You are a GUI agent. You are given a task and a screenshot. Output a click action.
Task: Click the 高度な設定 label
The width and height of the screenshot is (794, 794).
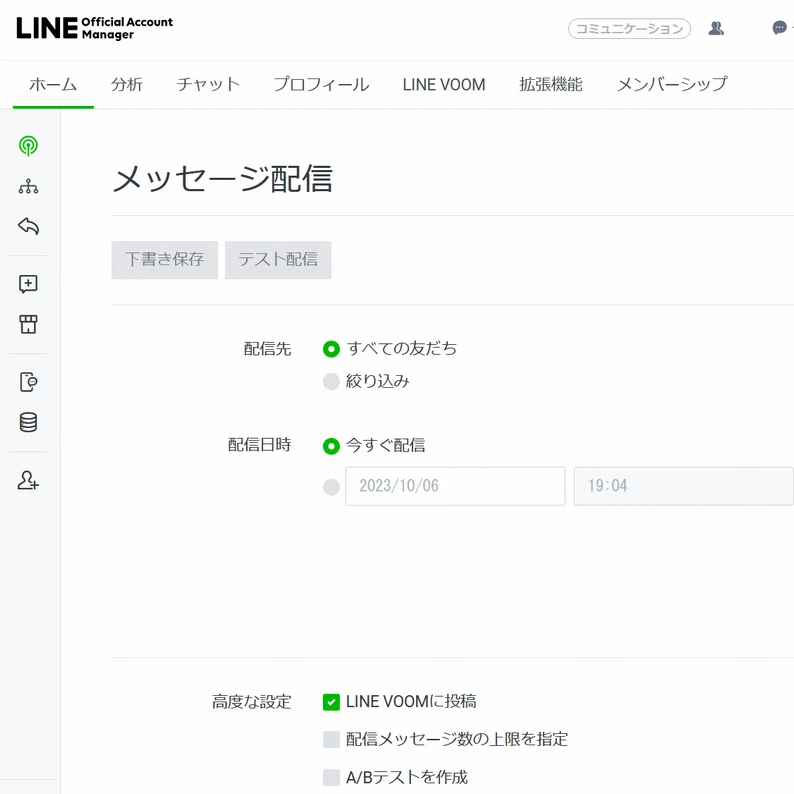pyautogui.click(x=252, y=702)
